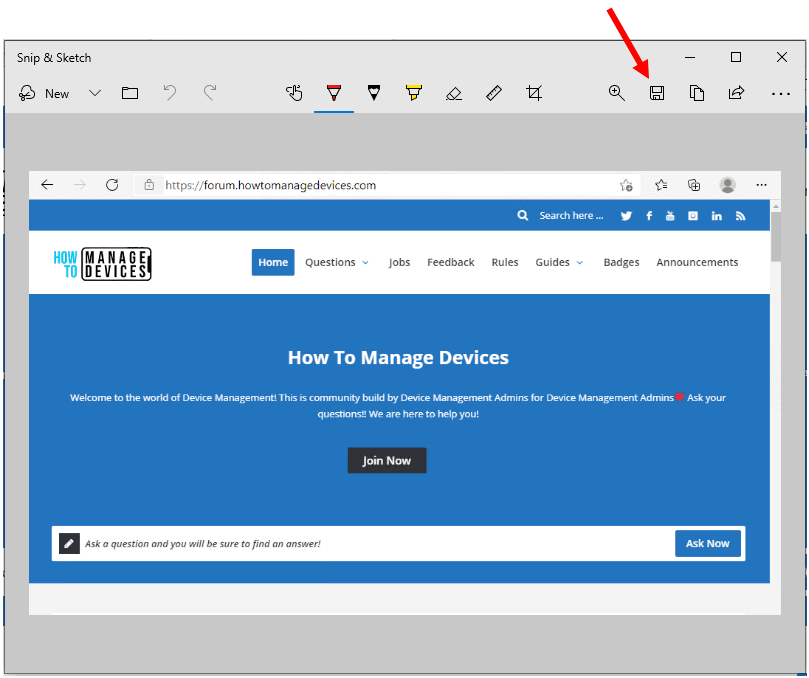Open the Guides tab in site navigation

[x=558, y=262]
